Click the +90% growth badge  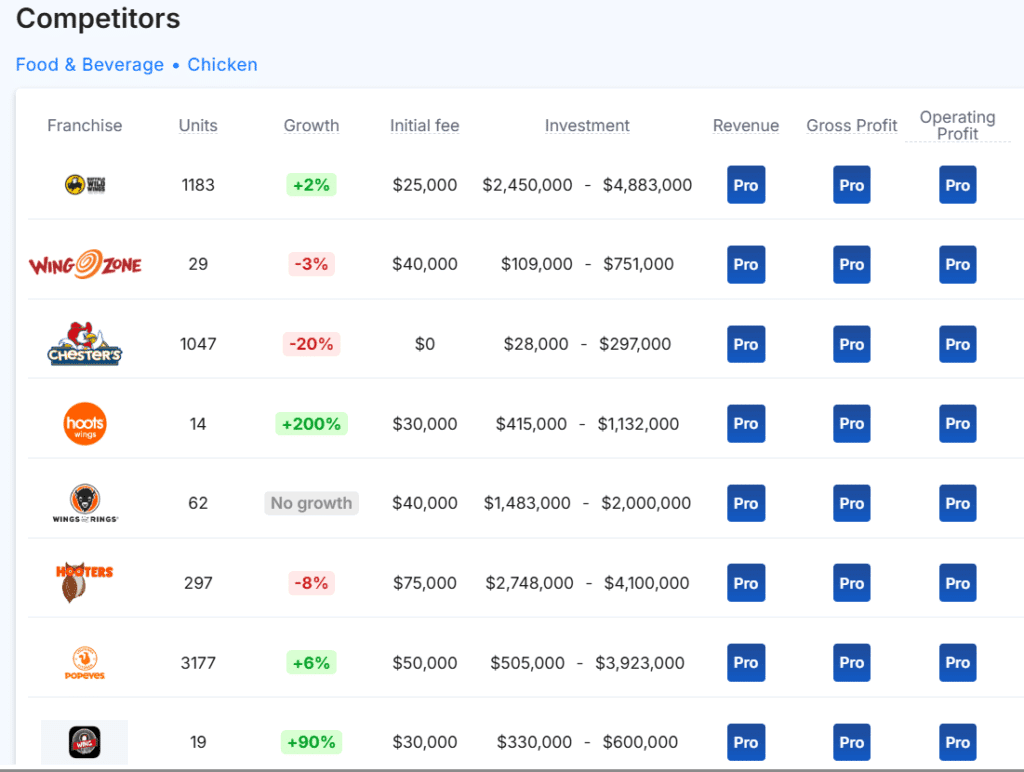312,743
